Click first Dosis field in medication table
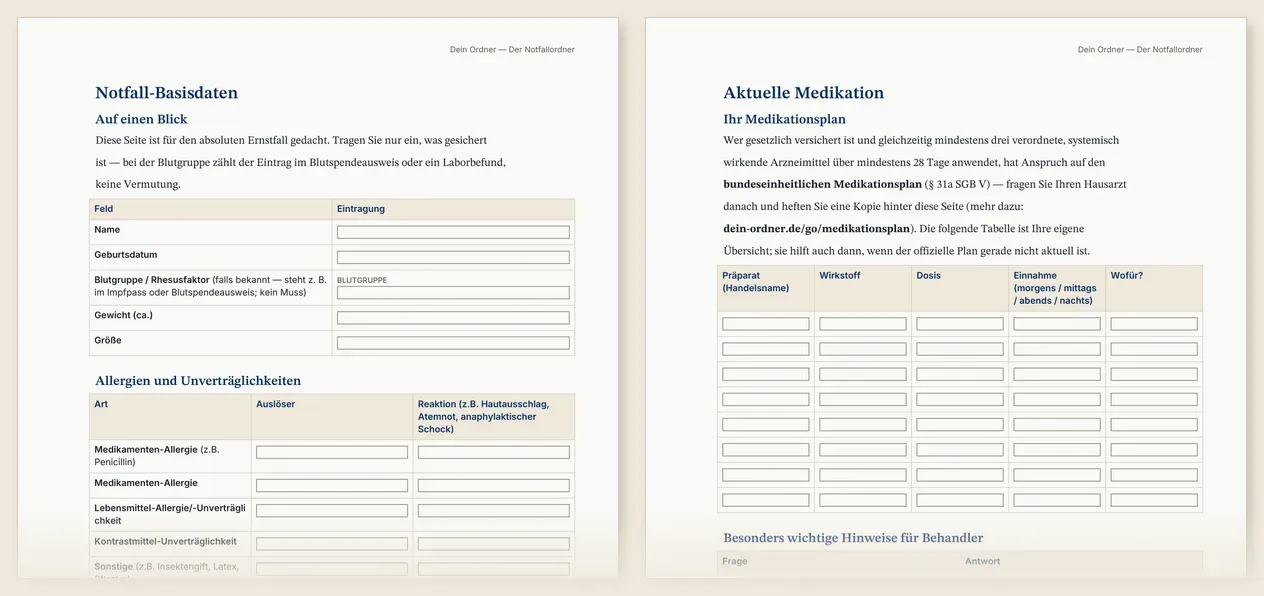This screenshot has width=1264, height=596. tap(960, 324)
